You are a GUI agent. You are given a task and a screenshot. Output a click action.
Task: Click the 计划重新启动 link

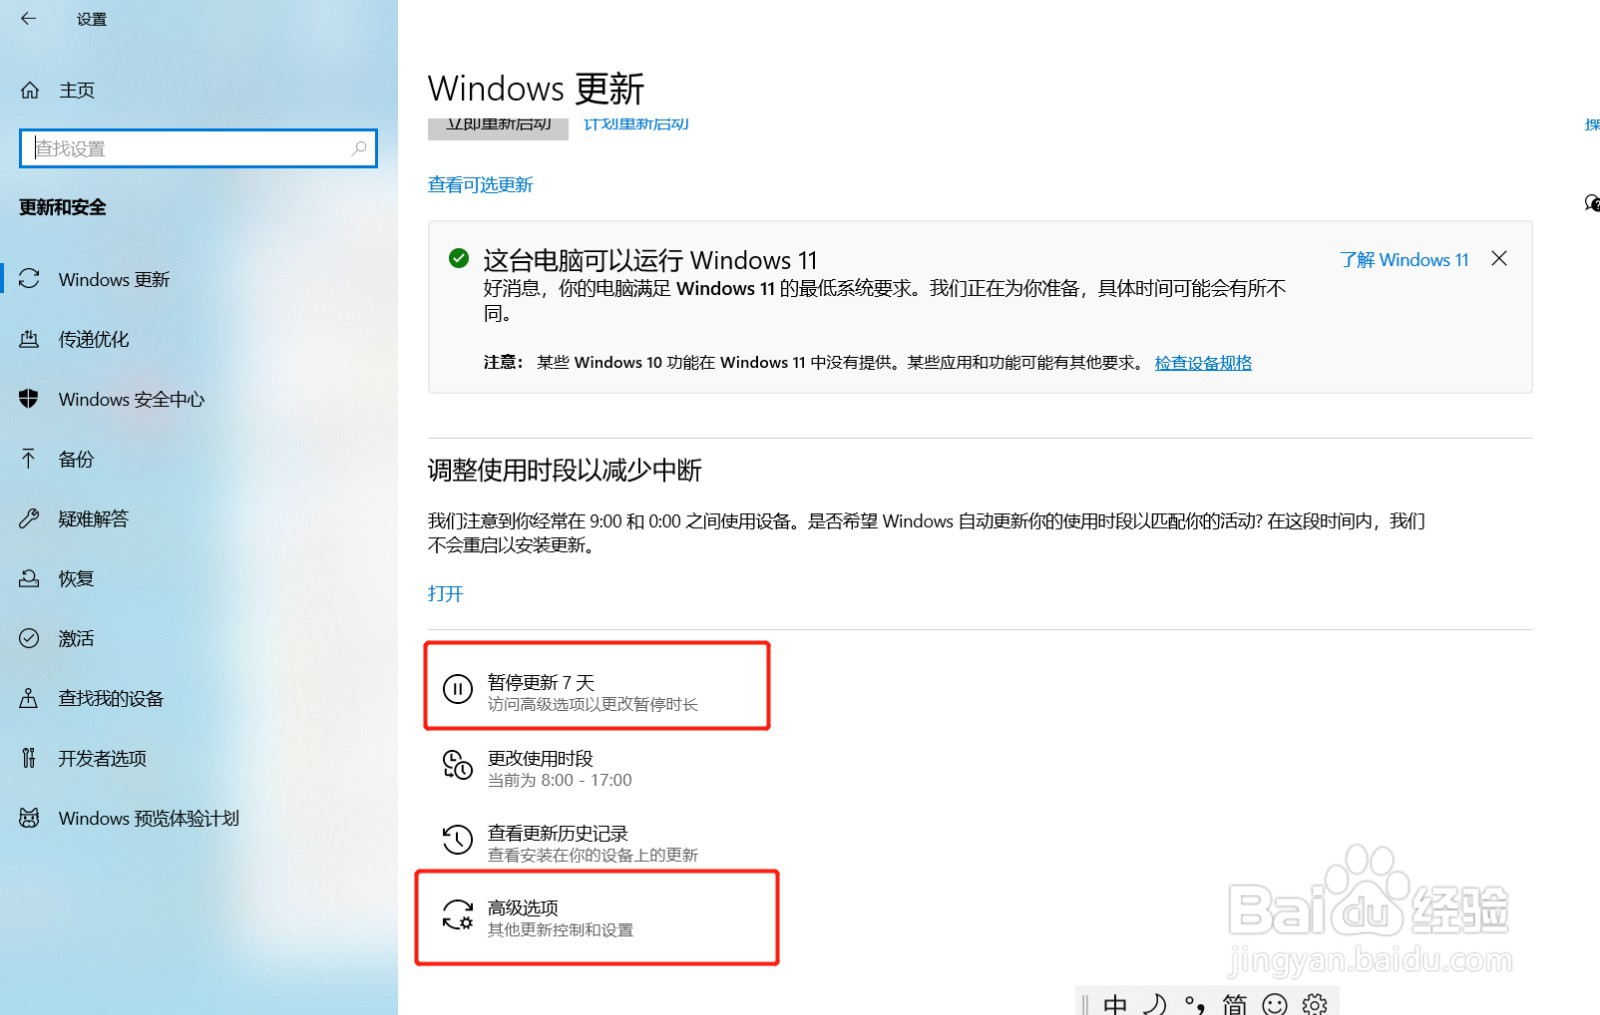[636, 125]
